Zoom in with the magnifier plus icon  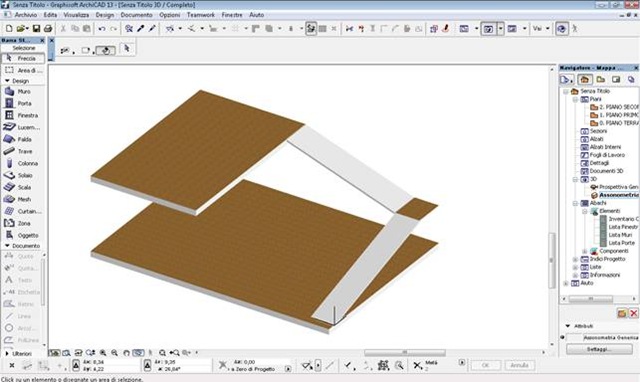[103, 353]
